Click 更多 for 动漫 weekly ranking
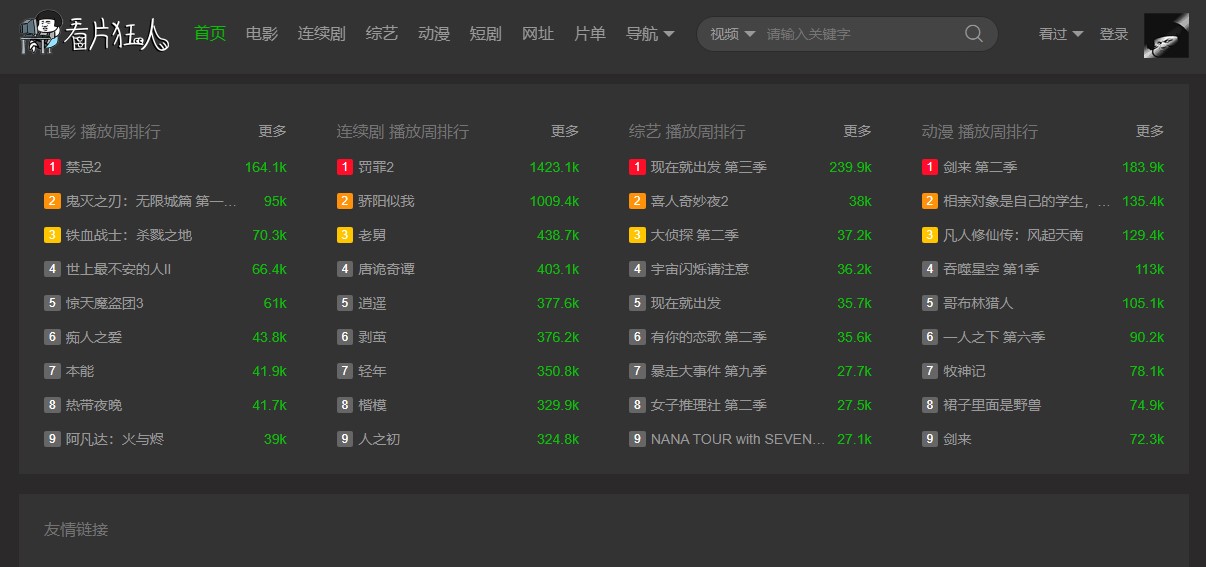Screen dimensions: 1206x567 (x=1150, y=131)
